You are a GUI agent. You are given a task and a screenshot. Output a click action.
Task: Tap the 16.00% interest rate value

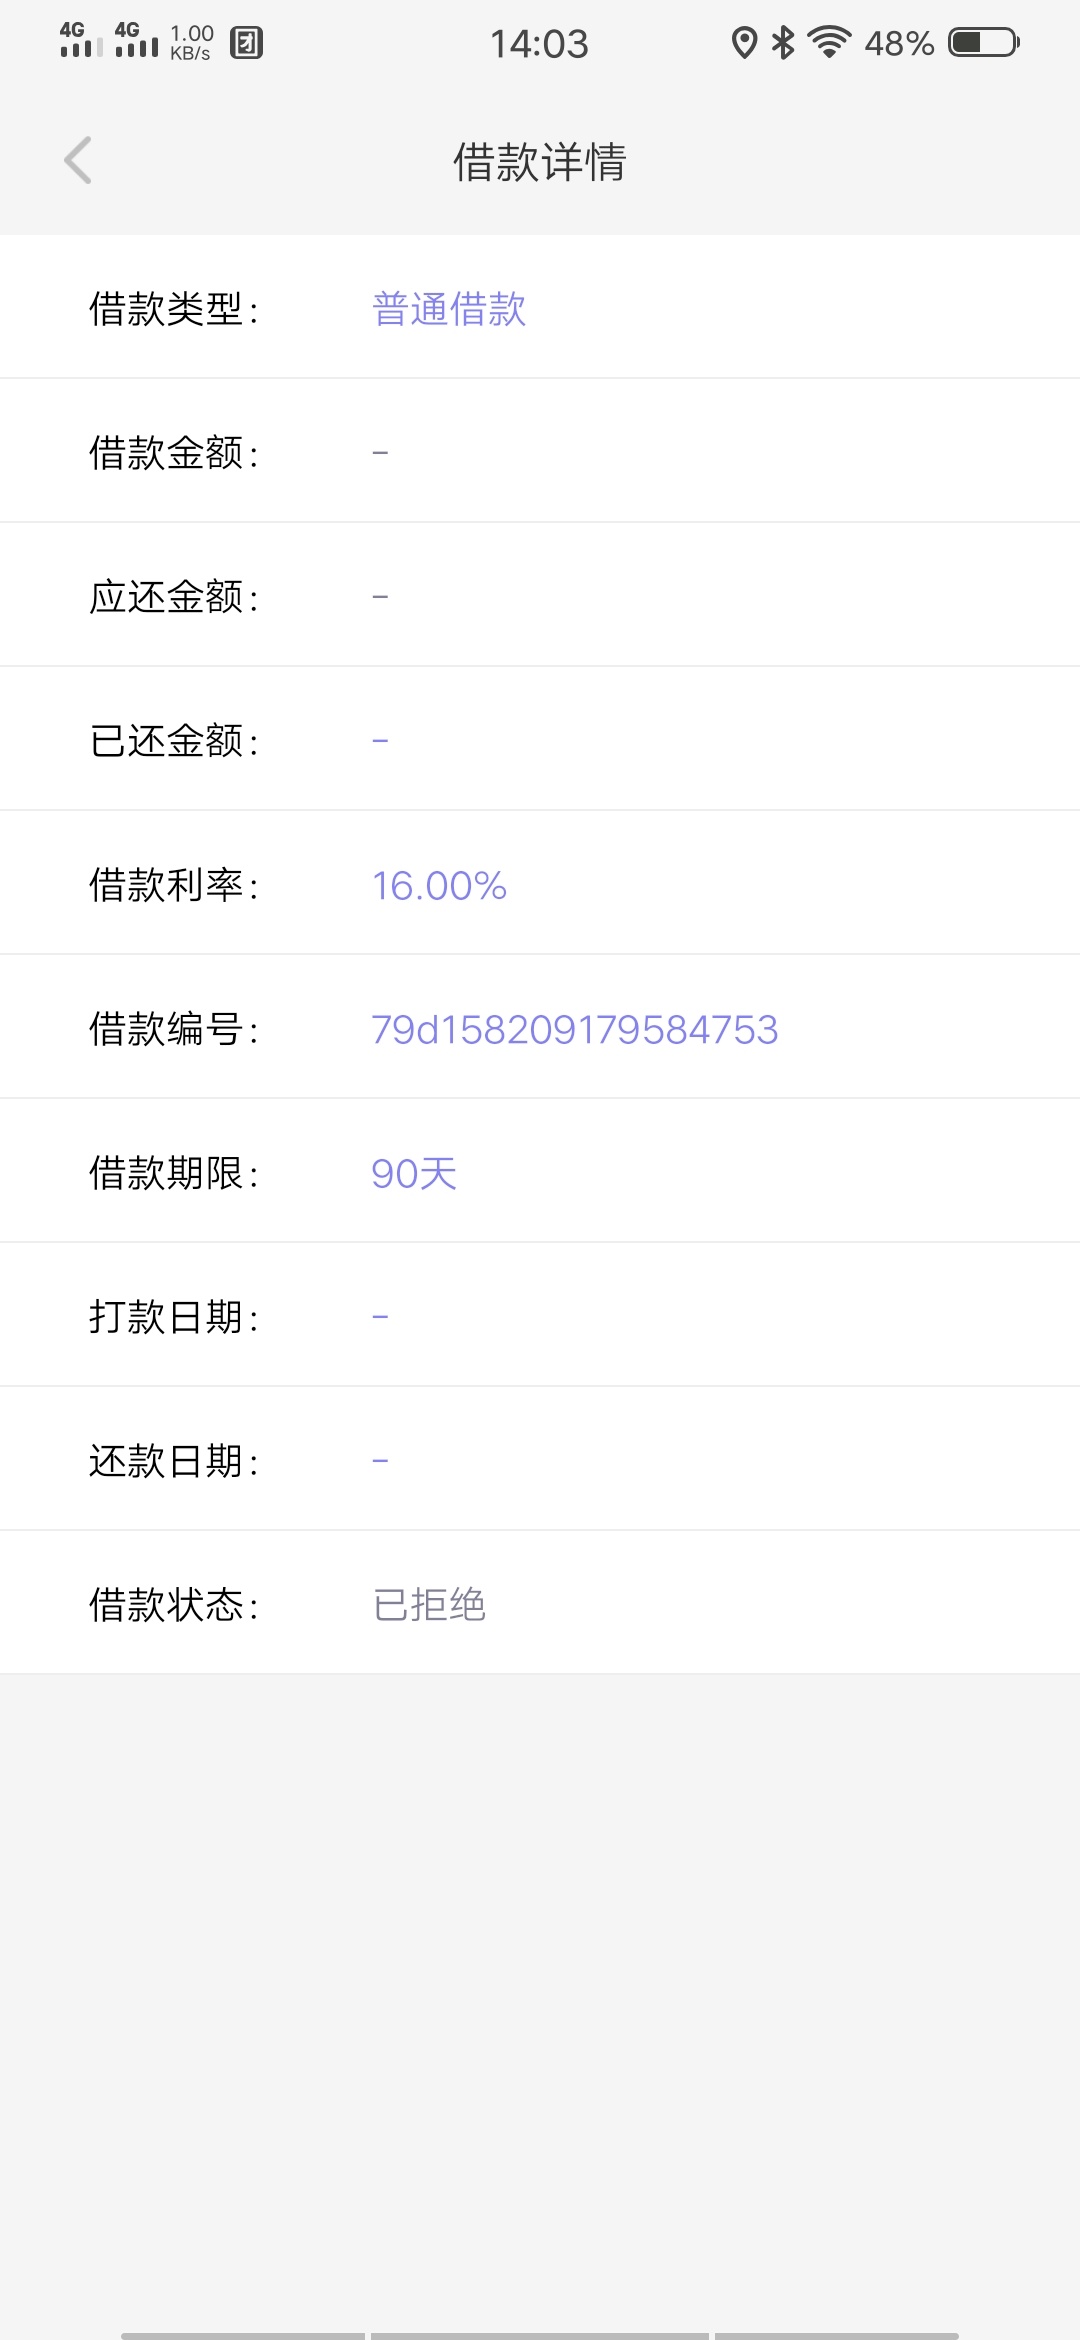pos(439,885)
